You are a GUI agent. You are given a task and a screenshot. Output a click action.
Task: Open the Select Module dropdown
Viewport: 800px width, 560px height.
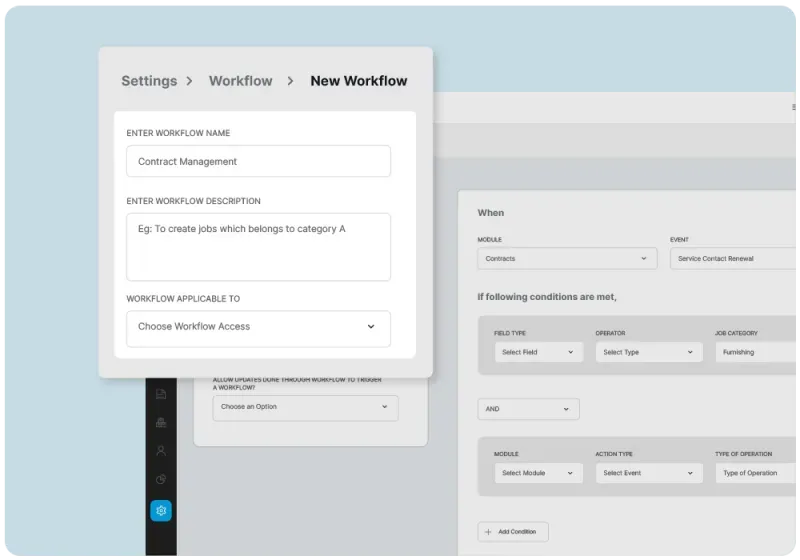click(x=538, y=473)
